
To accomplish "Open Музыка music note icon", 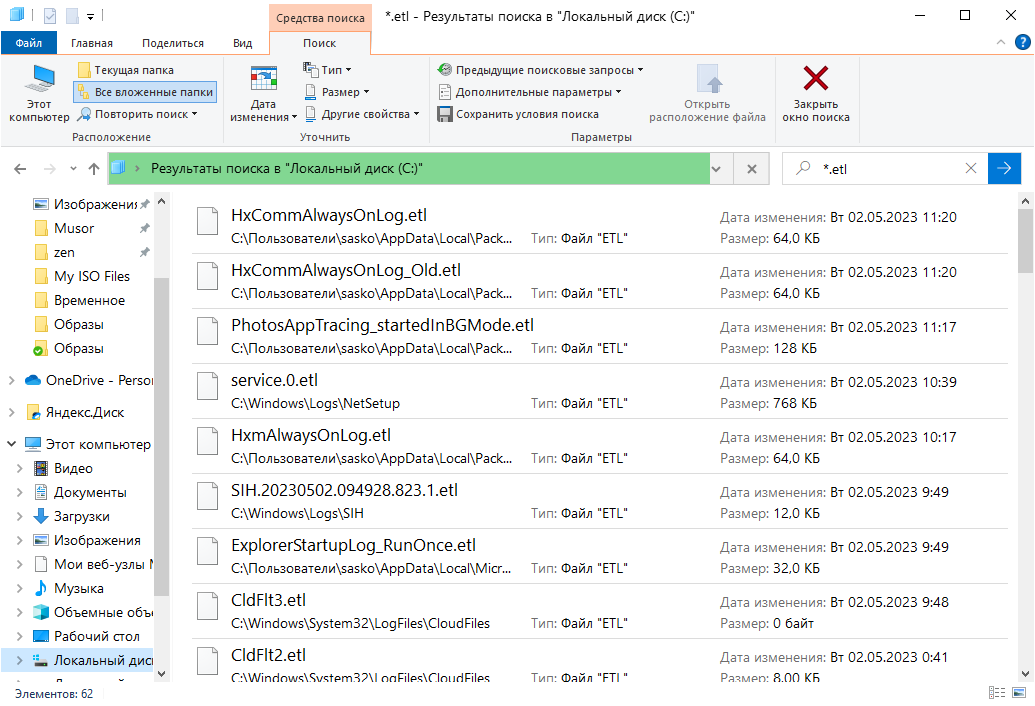I will [x=41, y=589].
